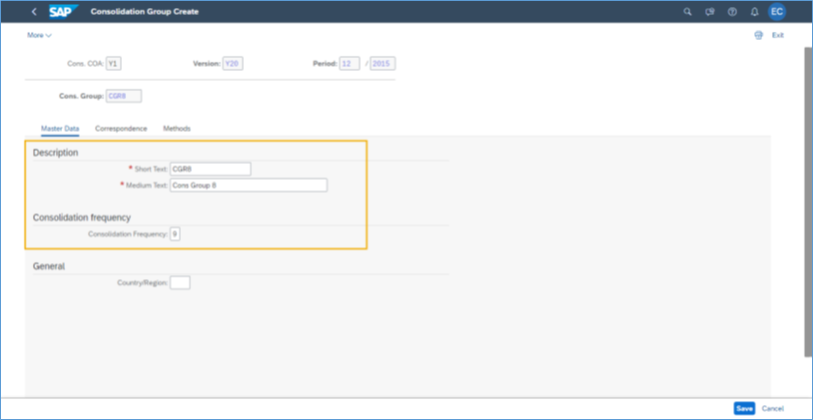Click the Cancel button

tap(773, 408)
